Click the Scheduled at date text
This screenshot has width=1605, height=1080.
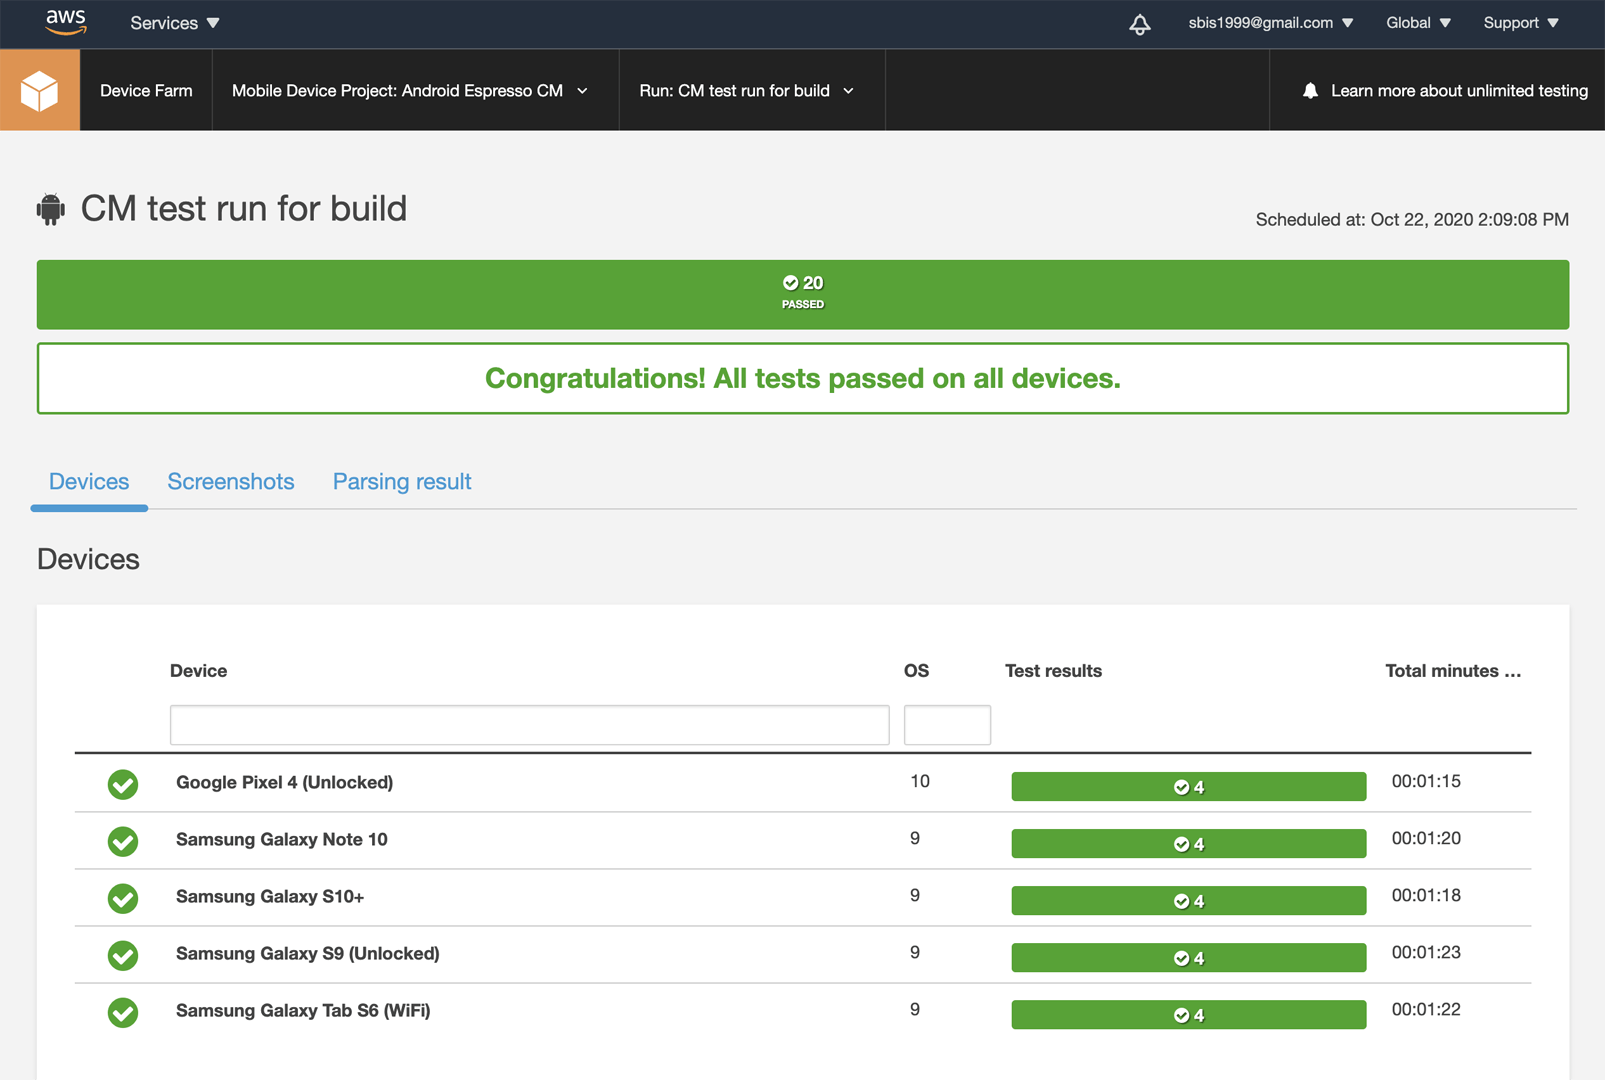click(x=1412, y=219)
